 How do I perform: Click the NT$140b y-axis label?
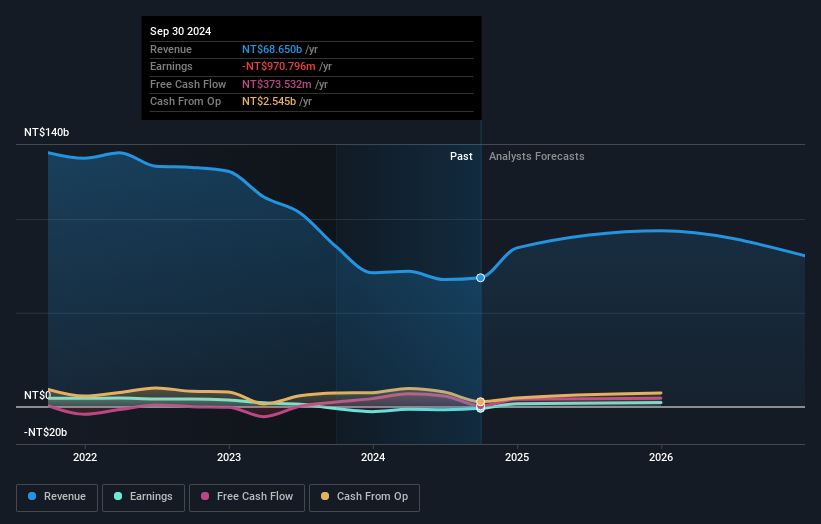[x=47, y=132]
